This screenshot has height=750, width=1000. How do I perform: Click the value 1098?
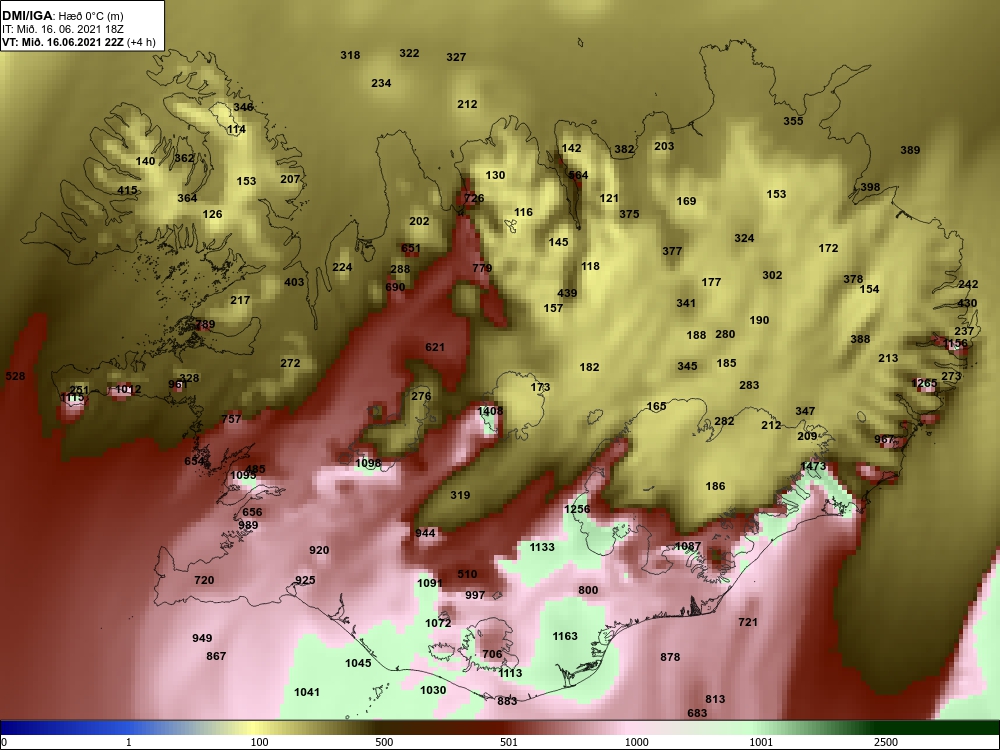point(368,463)
